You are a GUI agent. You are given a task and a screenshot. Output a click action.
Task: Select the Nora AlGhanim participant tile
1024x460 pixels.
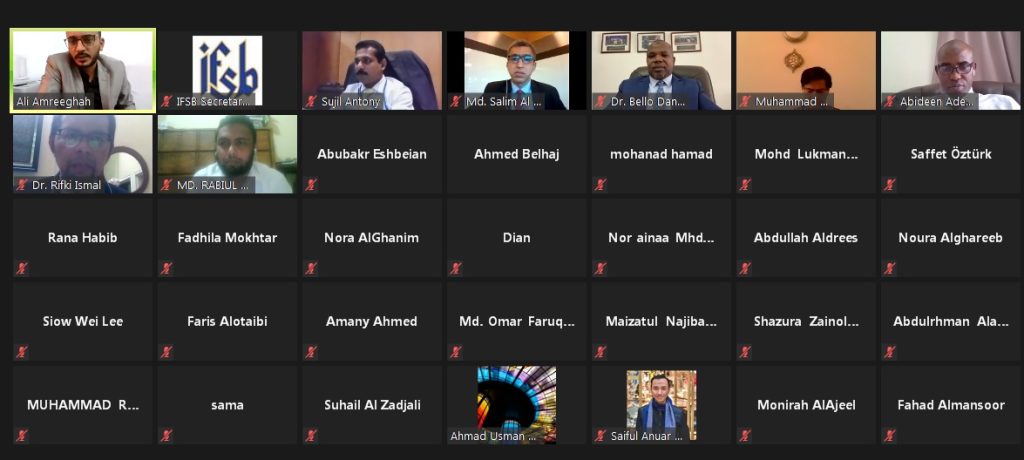[x=372, y=237]
